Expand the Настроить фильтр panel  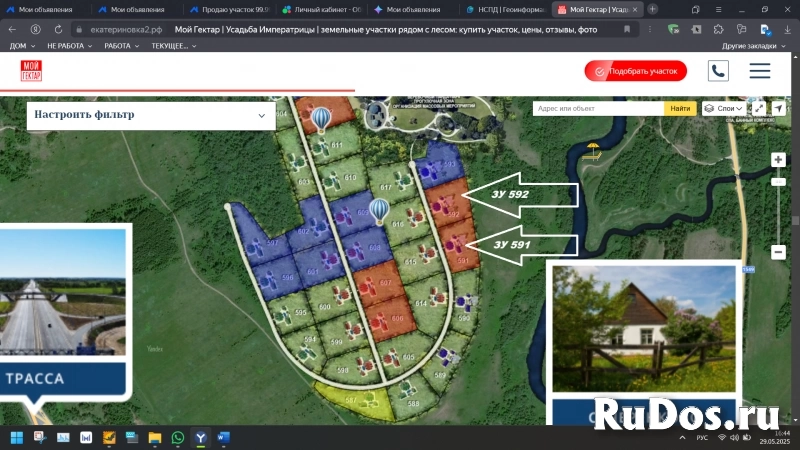pyautogui.click(x=150, y=115)
